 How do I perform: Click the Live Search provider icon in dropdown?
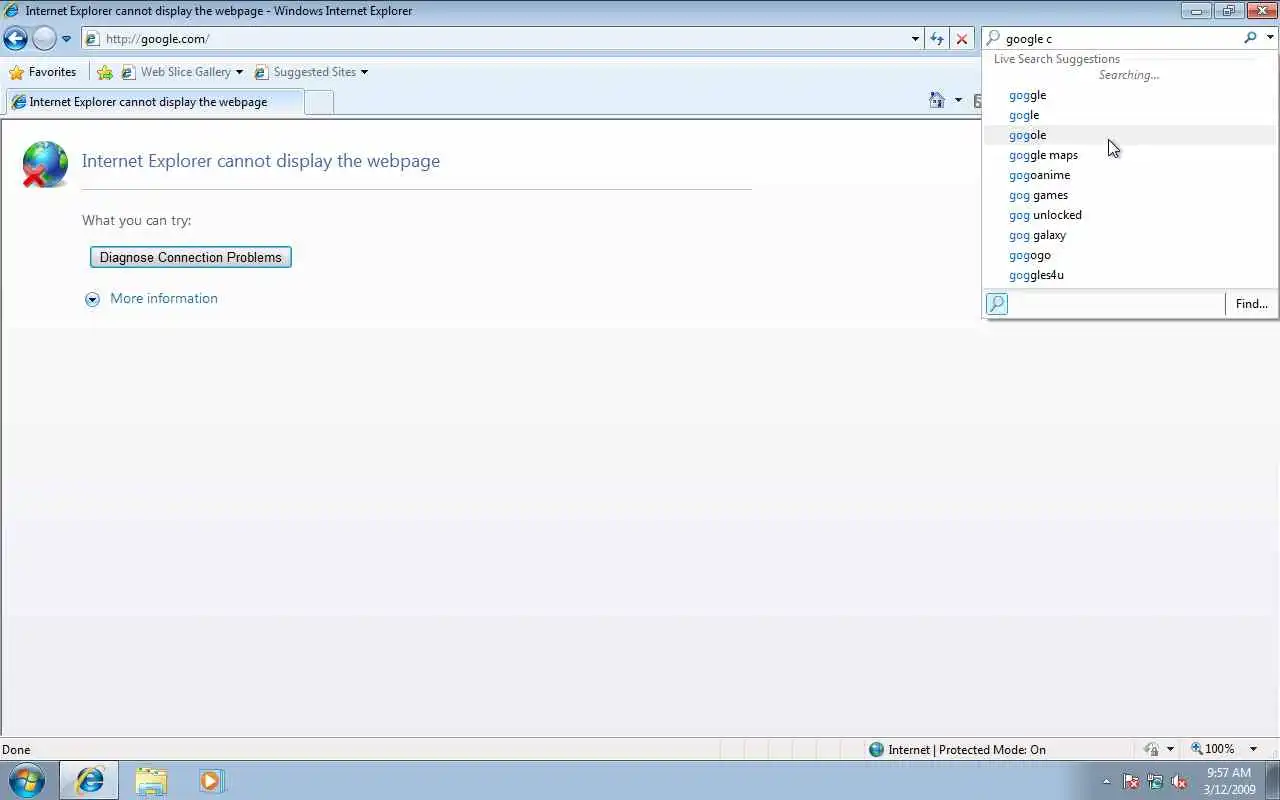click(997, 304)
